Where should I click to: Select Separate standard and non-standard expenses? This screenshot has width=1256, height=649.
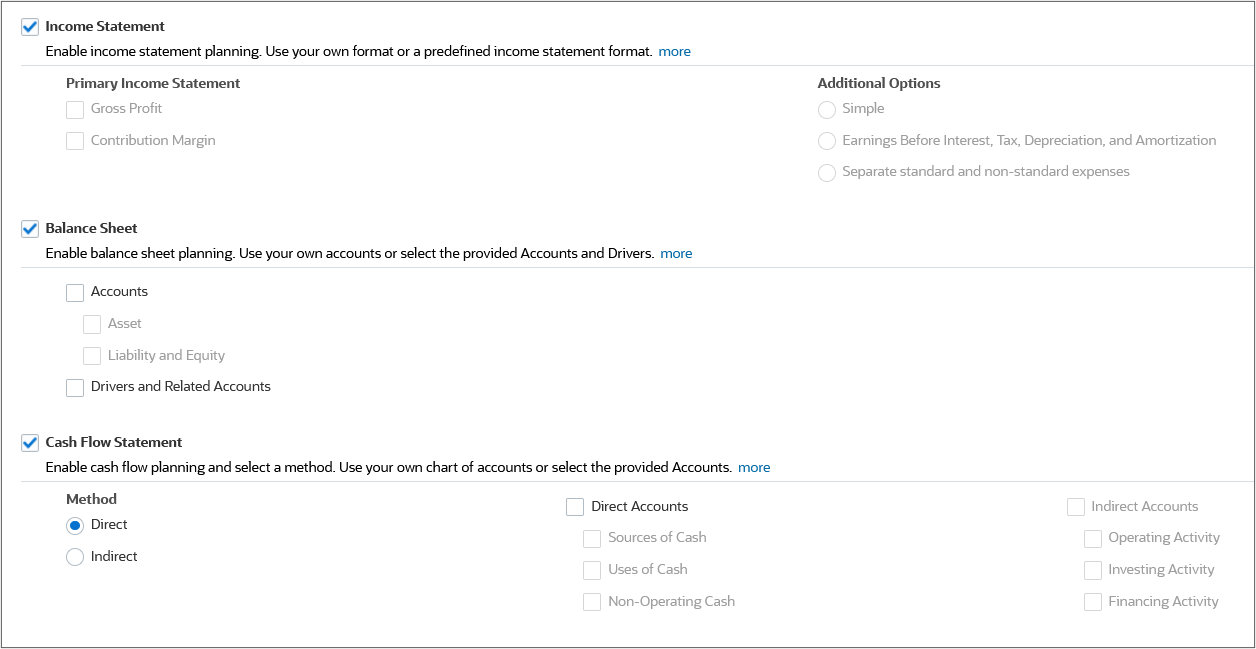827,172
